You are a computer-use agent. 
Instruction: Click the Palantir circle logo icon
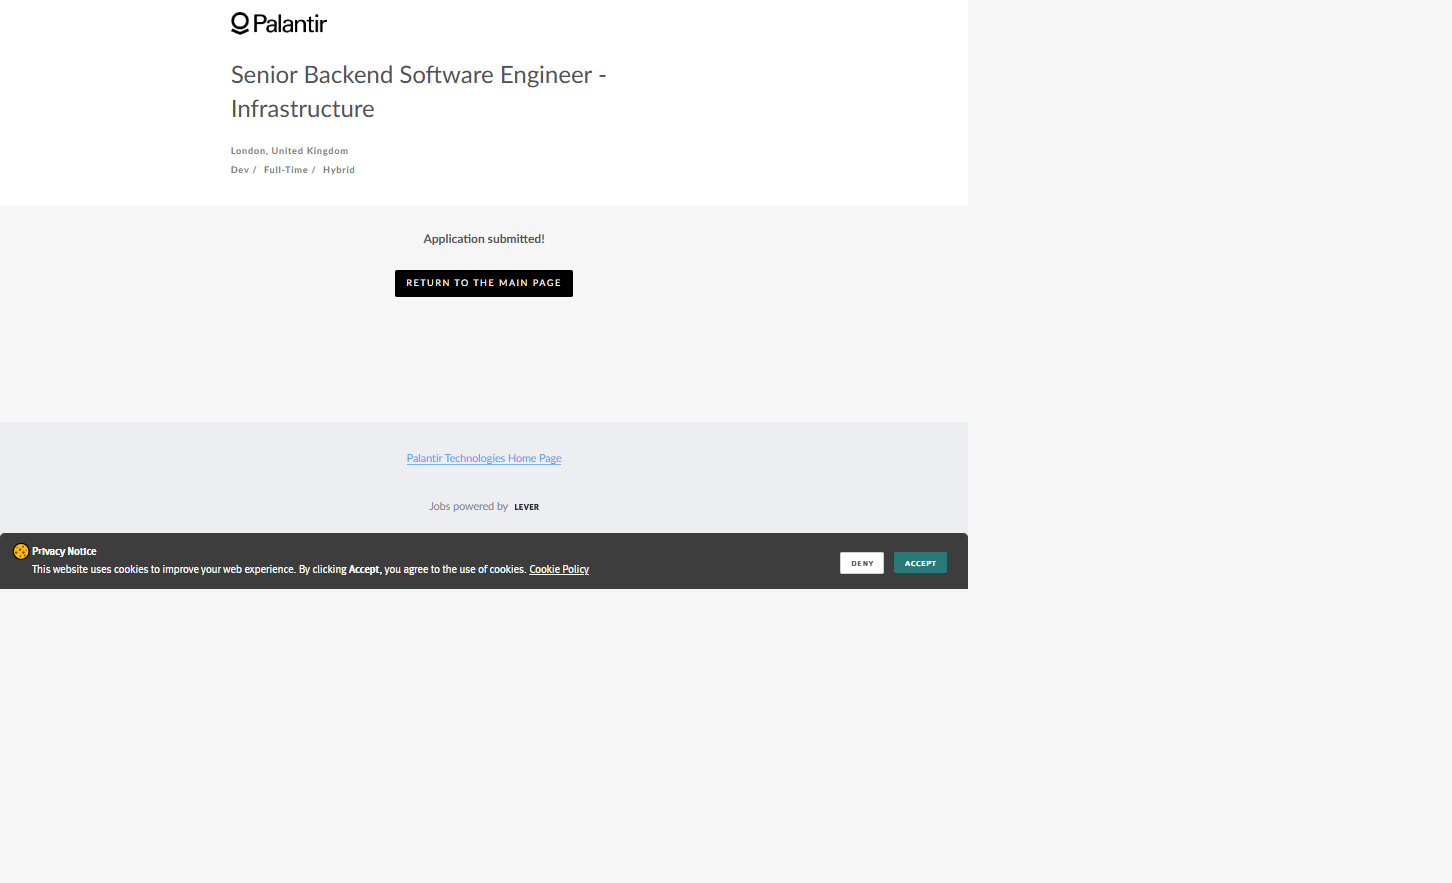(x=240, y=23)
